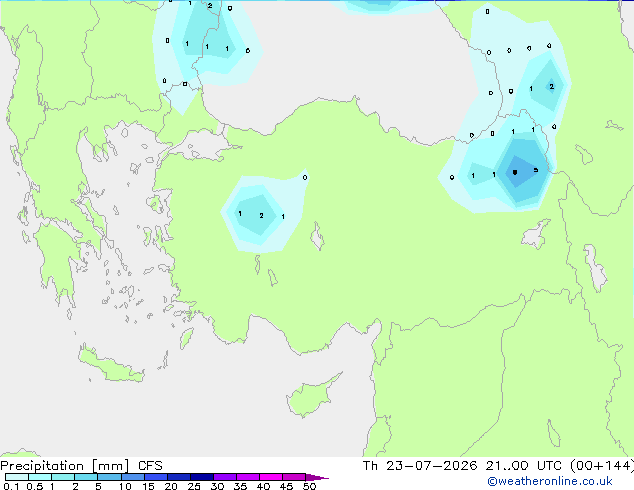The image size is (634, 490).
Task: Click the '10' legend scale label
Action: click(125, 486)
